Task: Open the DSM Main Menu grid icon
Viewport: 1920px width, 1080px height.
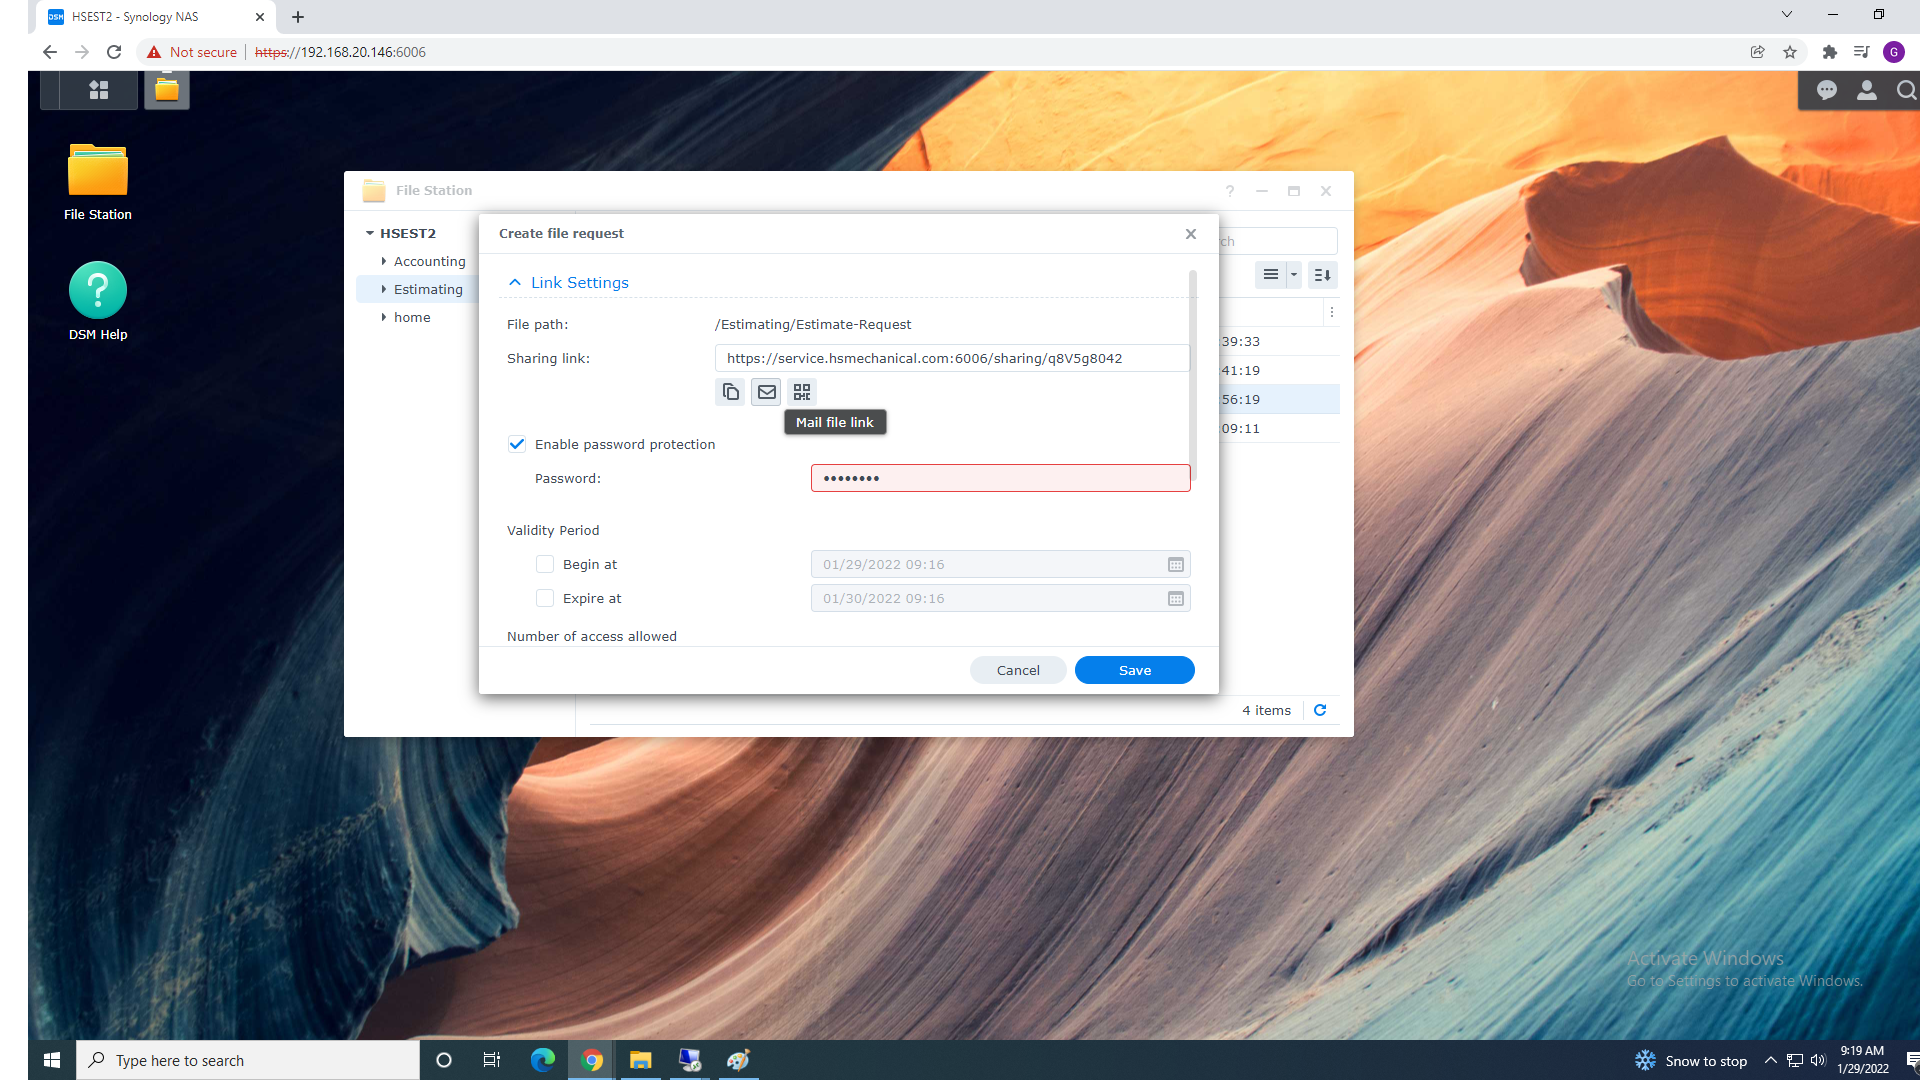Action: (x=98, y=90)
